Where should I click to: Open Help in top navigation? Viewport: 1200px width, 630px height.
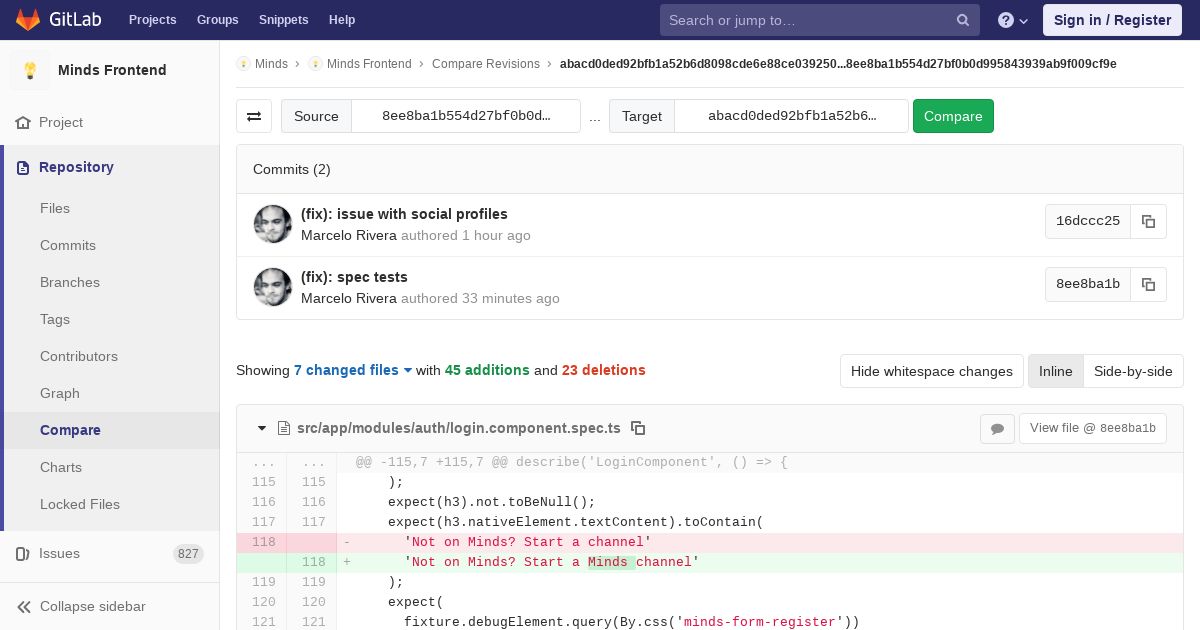pos(342,20)
